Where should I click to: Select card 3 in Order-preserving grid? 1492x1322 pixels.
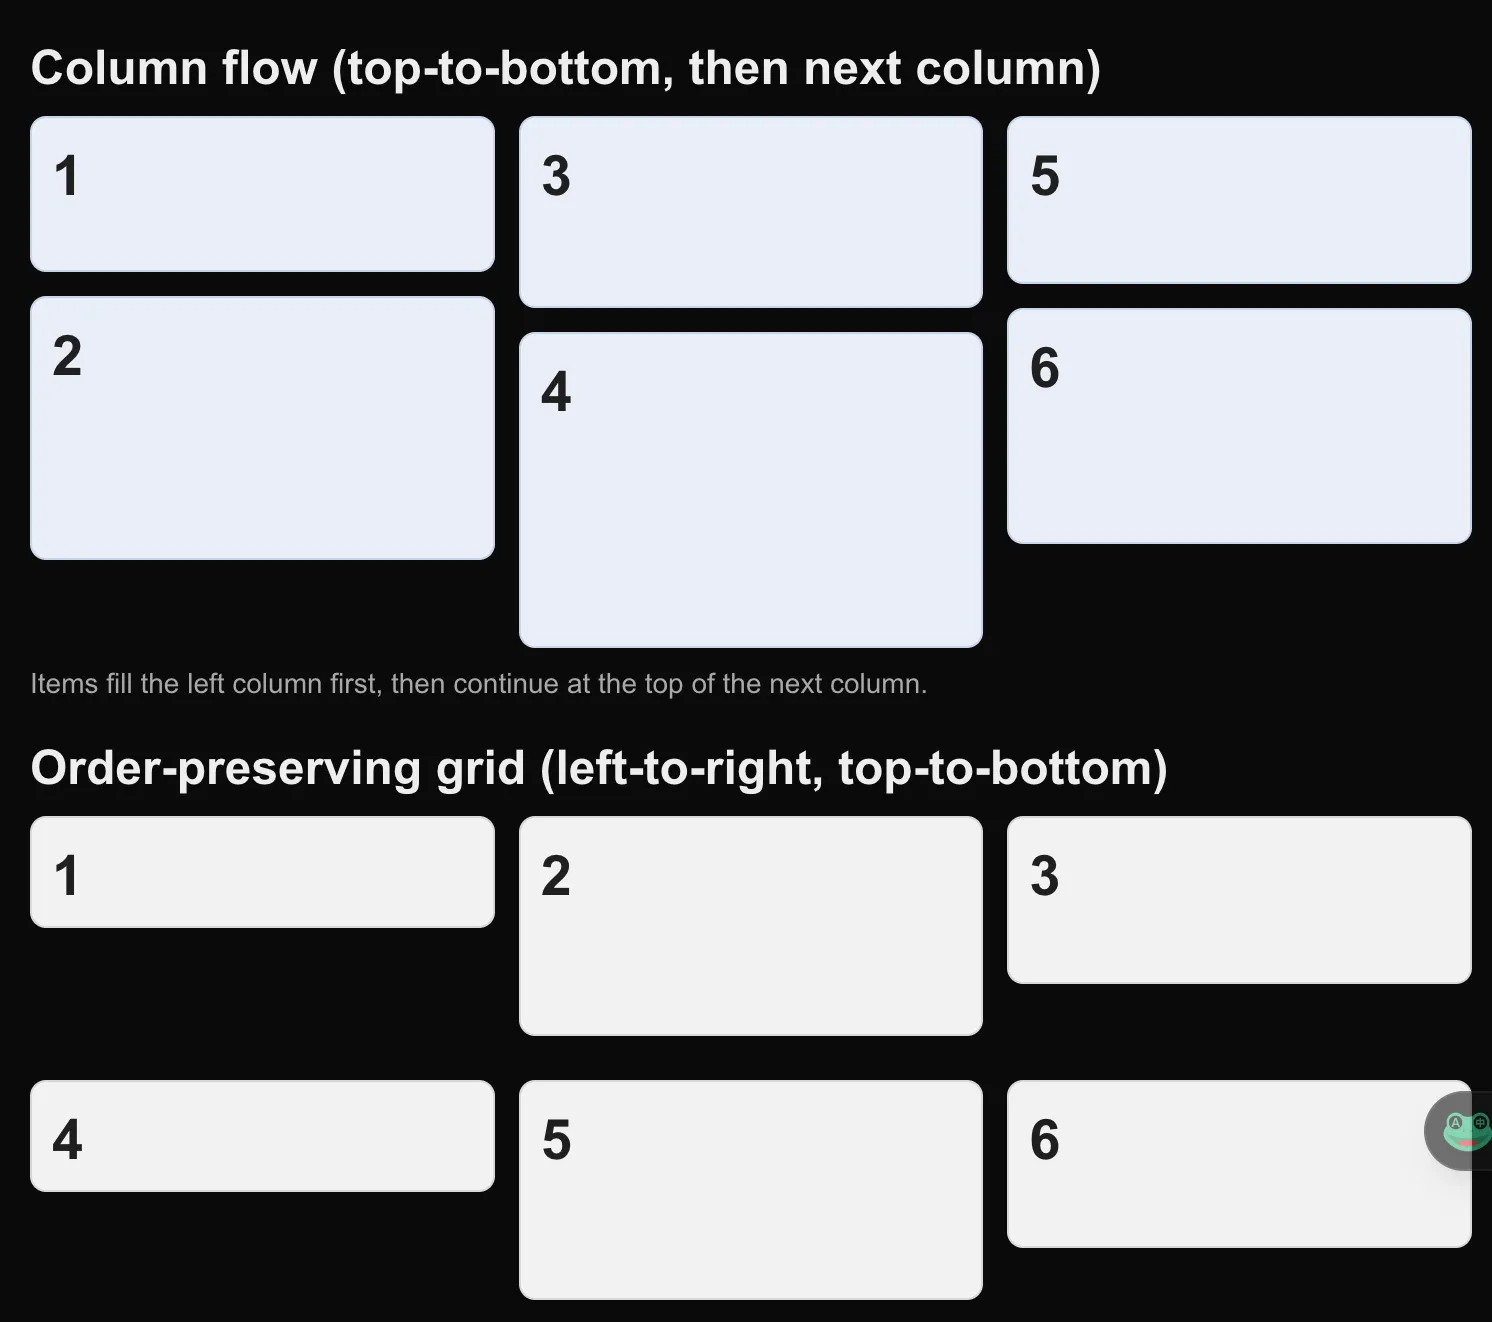[1238, 900]
